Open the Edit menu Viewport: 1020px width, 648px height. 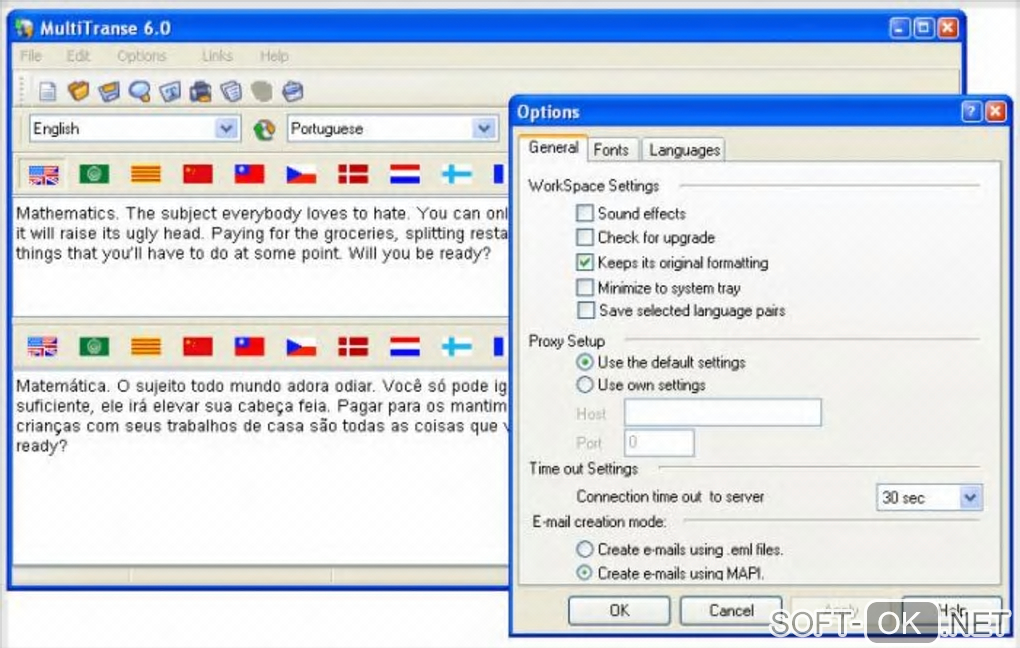(x=78, y=56)
